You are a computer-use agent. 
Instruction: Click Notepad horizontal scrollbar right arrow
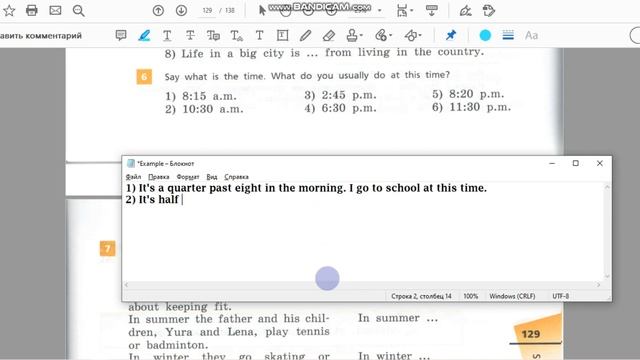click(598, 284)
